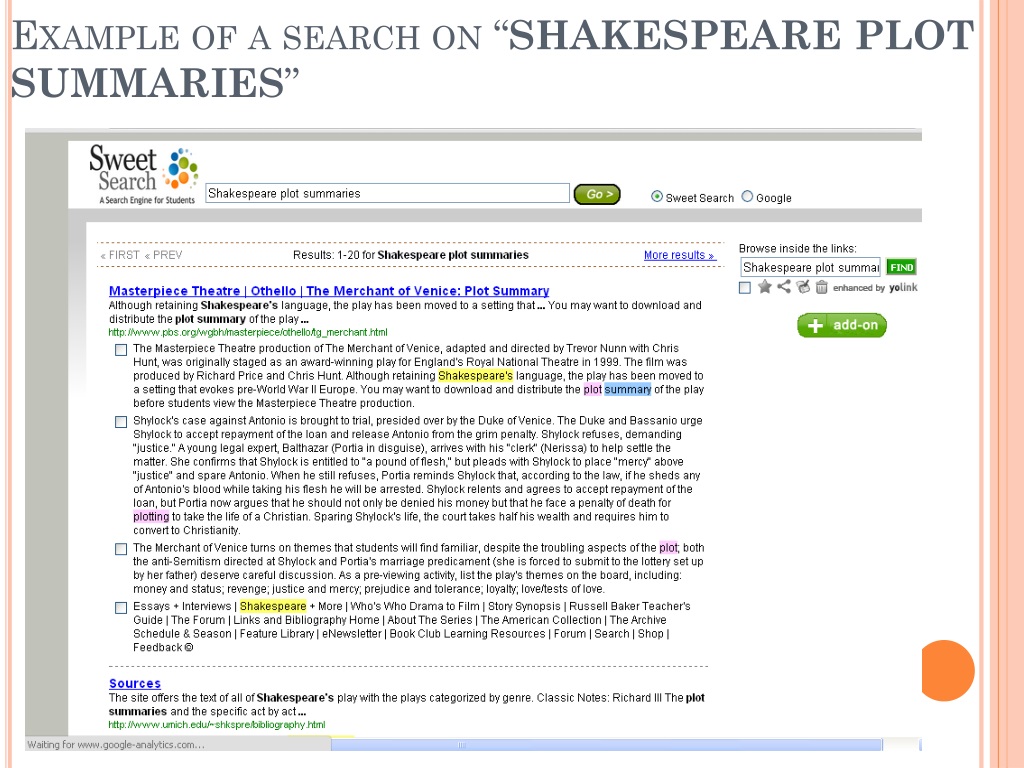Click the green FIND button
This screenshot has width=1024, height=768.
click(x=901, y=267)
